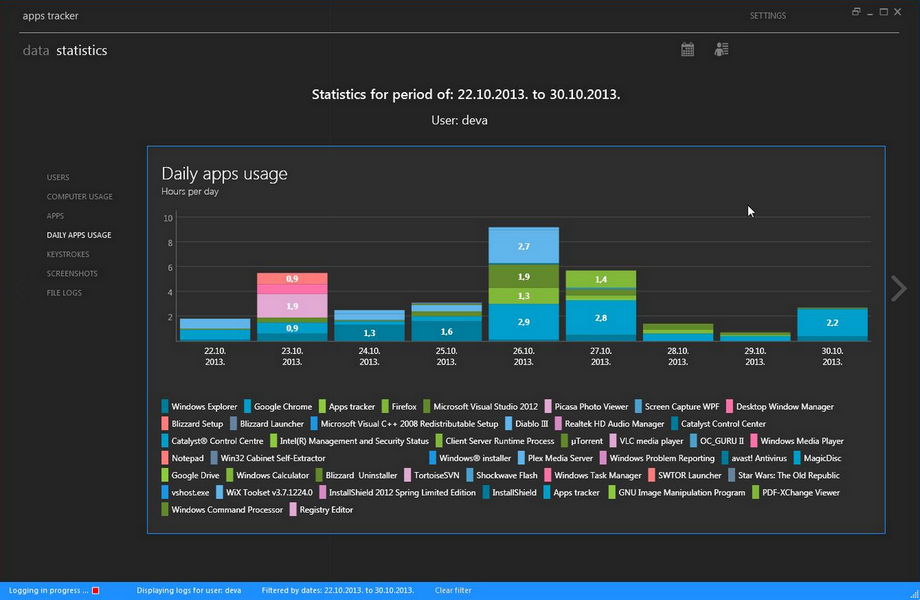Click the Realtek HD Audio Manager legend swatch
The image size is (920, 600).
pyautogui.click(x=558, y=423)
